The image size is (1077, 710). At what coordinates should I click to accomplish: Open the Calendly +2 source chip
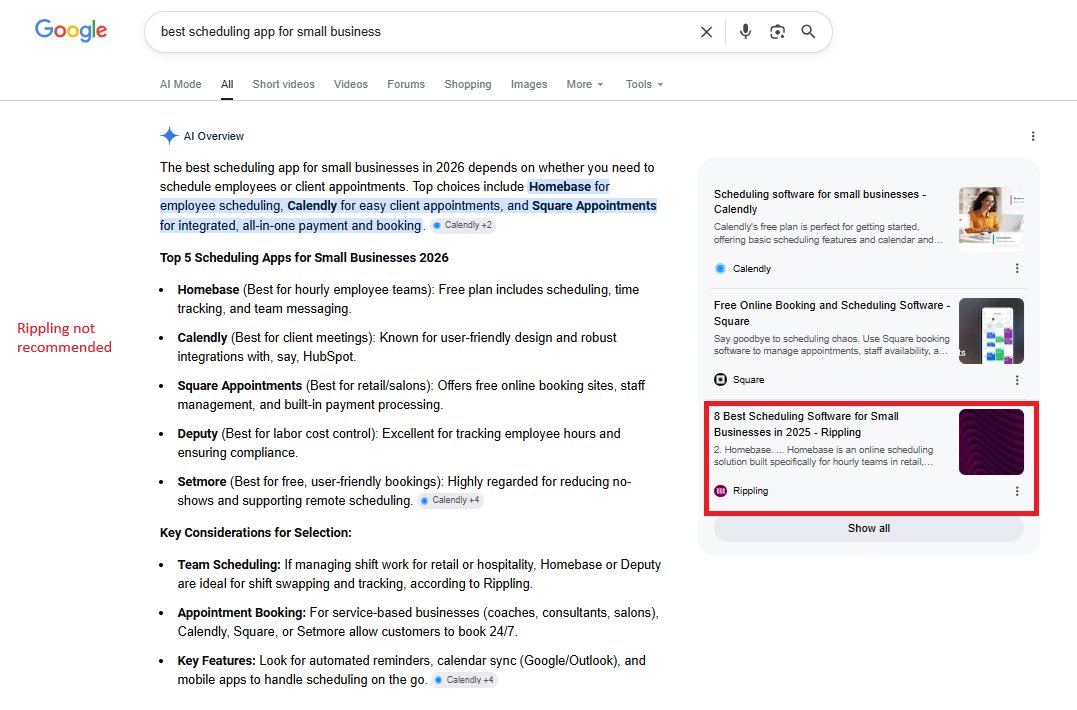pyautogui.click(x=463, y=225)
